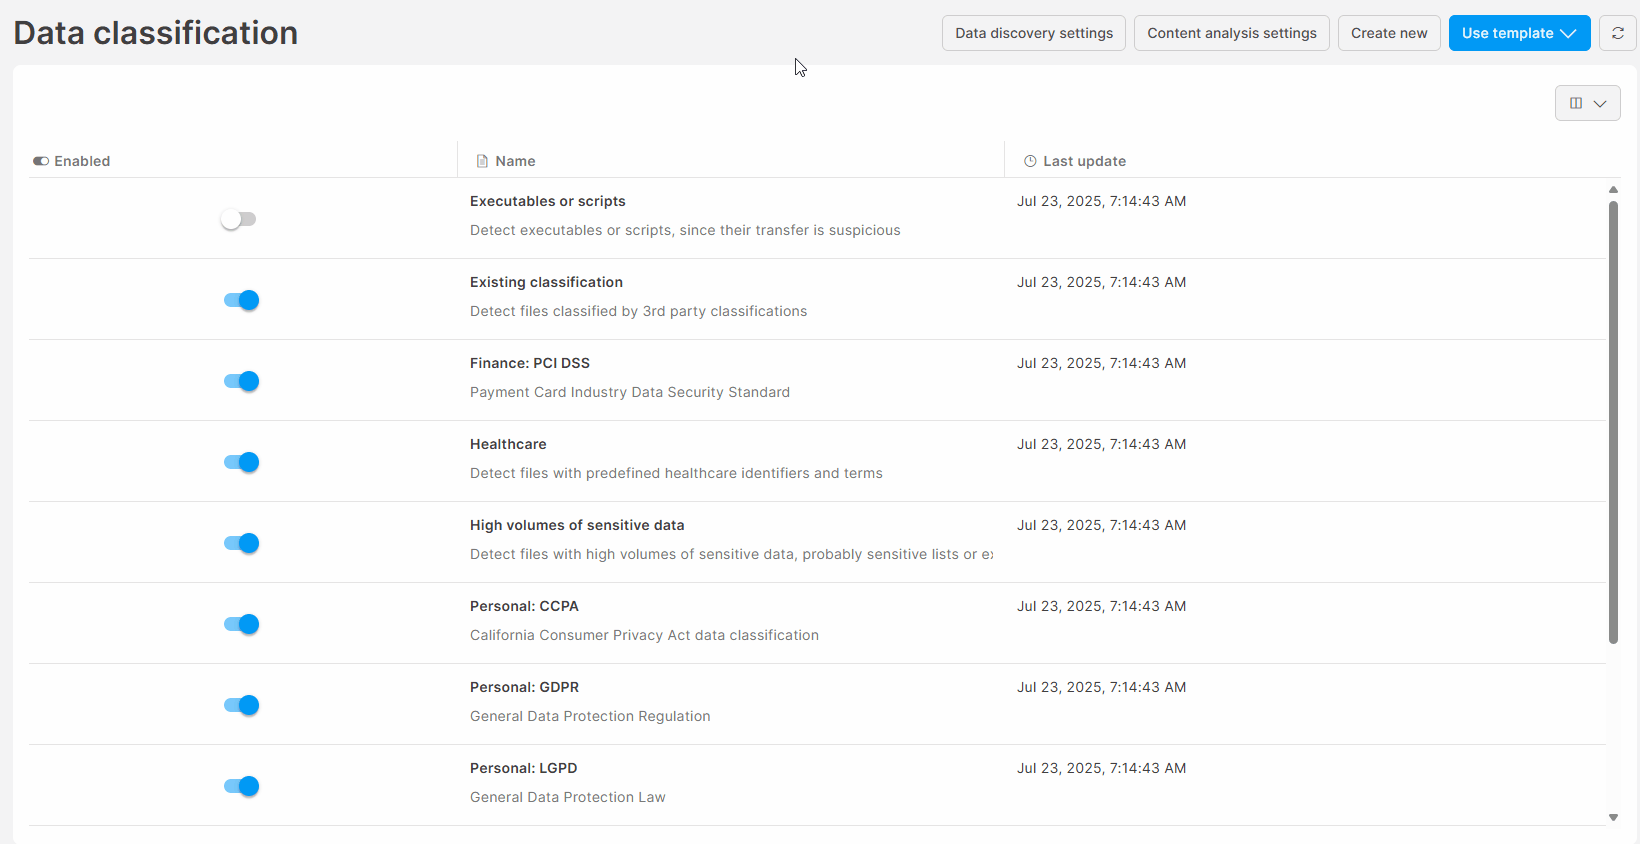Viewport: 1640px width, 844px height.
Task: Click Detect files classified by 3rd party description
Action: point(638,311)
